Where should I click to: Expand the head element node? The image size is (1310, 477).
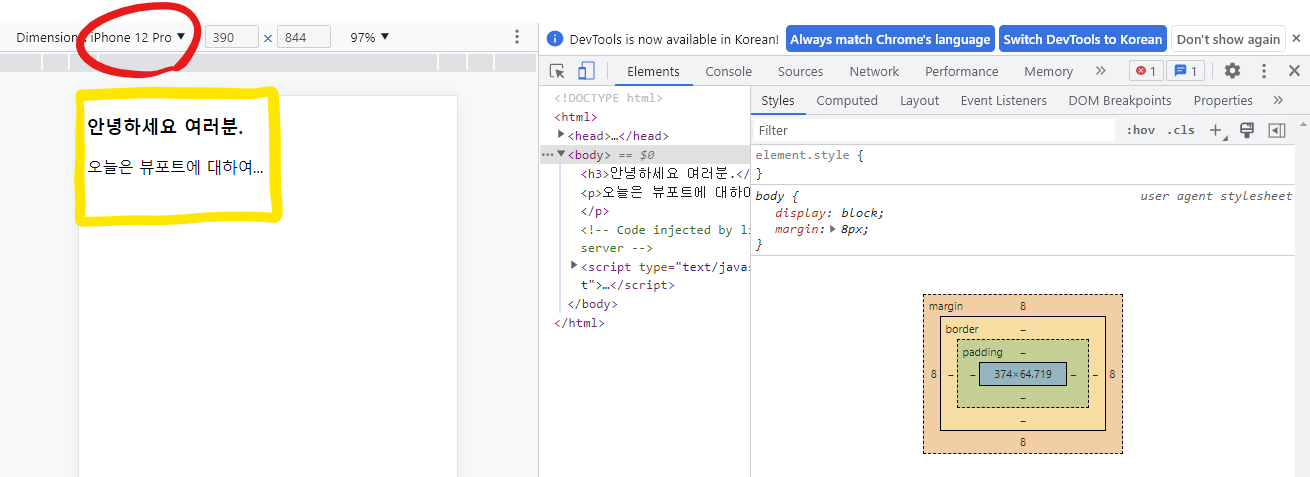click(x=561, y=135)
